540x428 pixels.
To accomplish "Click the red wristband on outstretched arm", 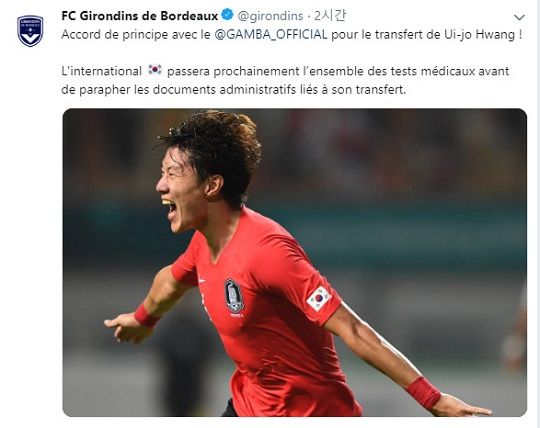I will 423,392.
